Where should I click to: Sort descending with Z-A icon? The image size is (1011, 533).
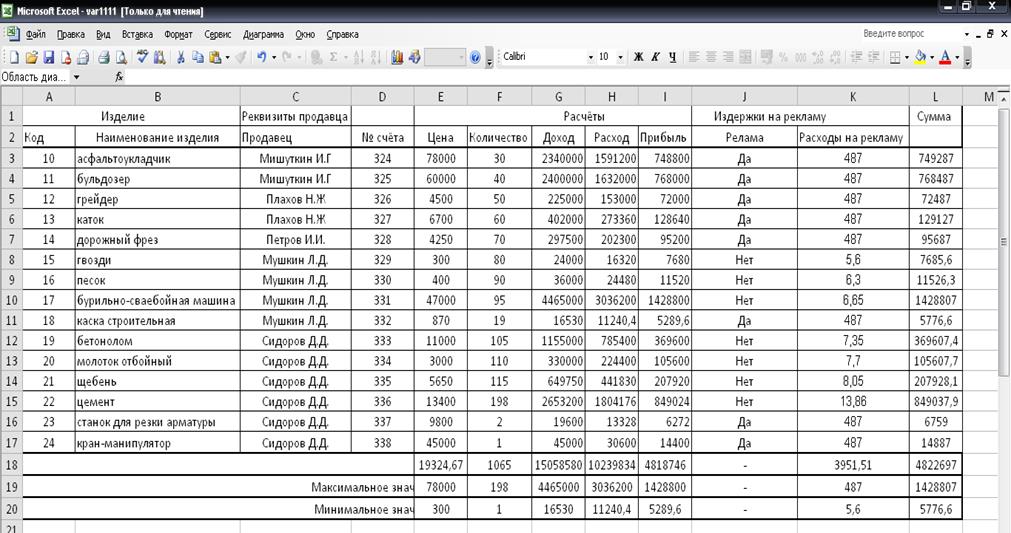point(377,57)
